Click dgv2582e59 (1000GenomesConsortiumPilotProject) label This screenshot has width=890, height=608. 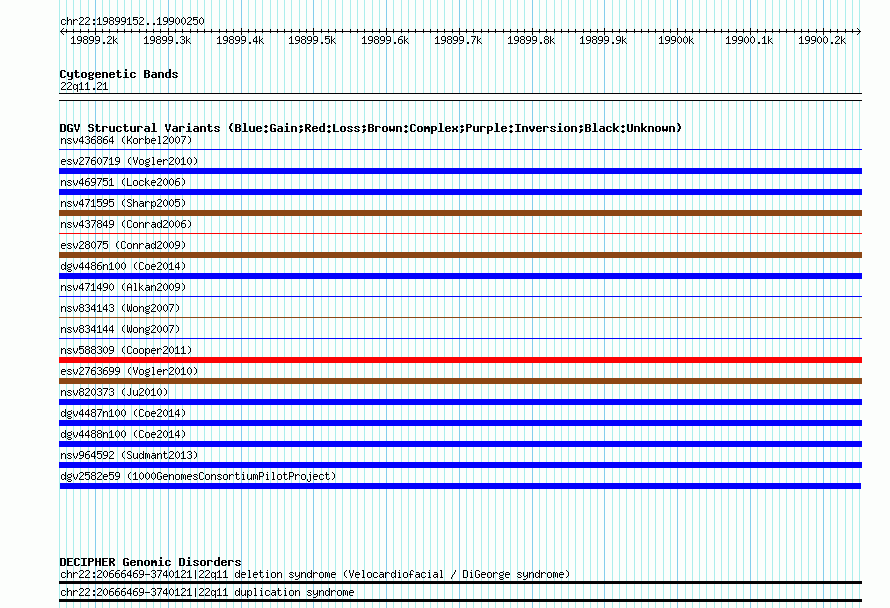pos(198,476)
